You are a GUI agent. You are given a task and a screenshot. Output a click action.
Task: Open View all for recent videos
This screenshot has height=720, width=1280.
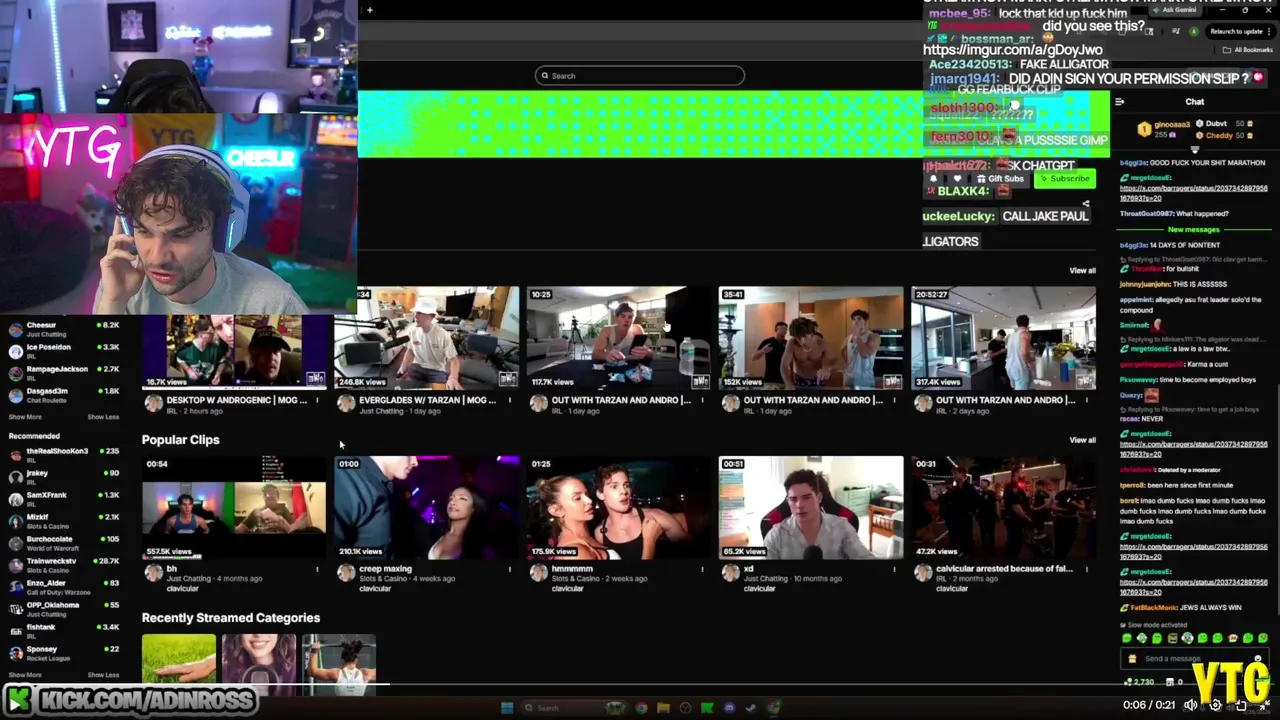pyautogui.click(x=1082, y=271)
